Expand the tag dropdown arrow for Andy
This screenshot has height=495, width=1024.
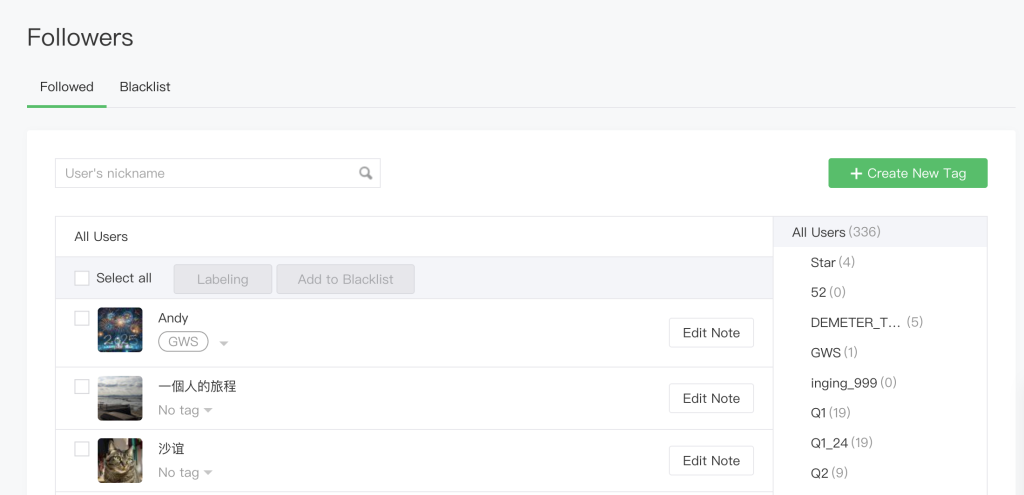224,343
